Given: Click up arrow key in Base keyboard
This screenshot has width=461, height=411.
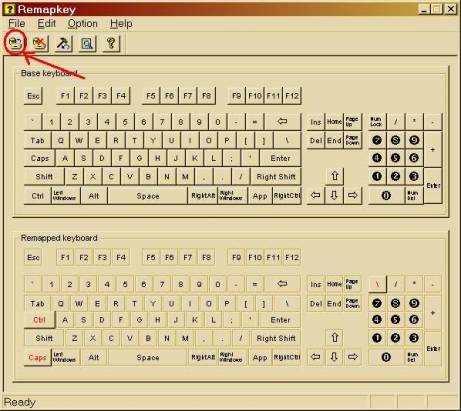Looking at the screenshot, I should click(335, 176).
